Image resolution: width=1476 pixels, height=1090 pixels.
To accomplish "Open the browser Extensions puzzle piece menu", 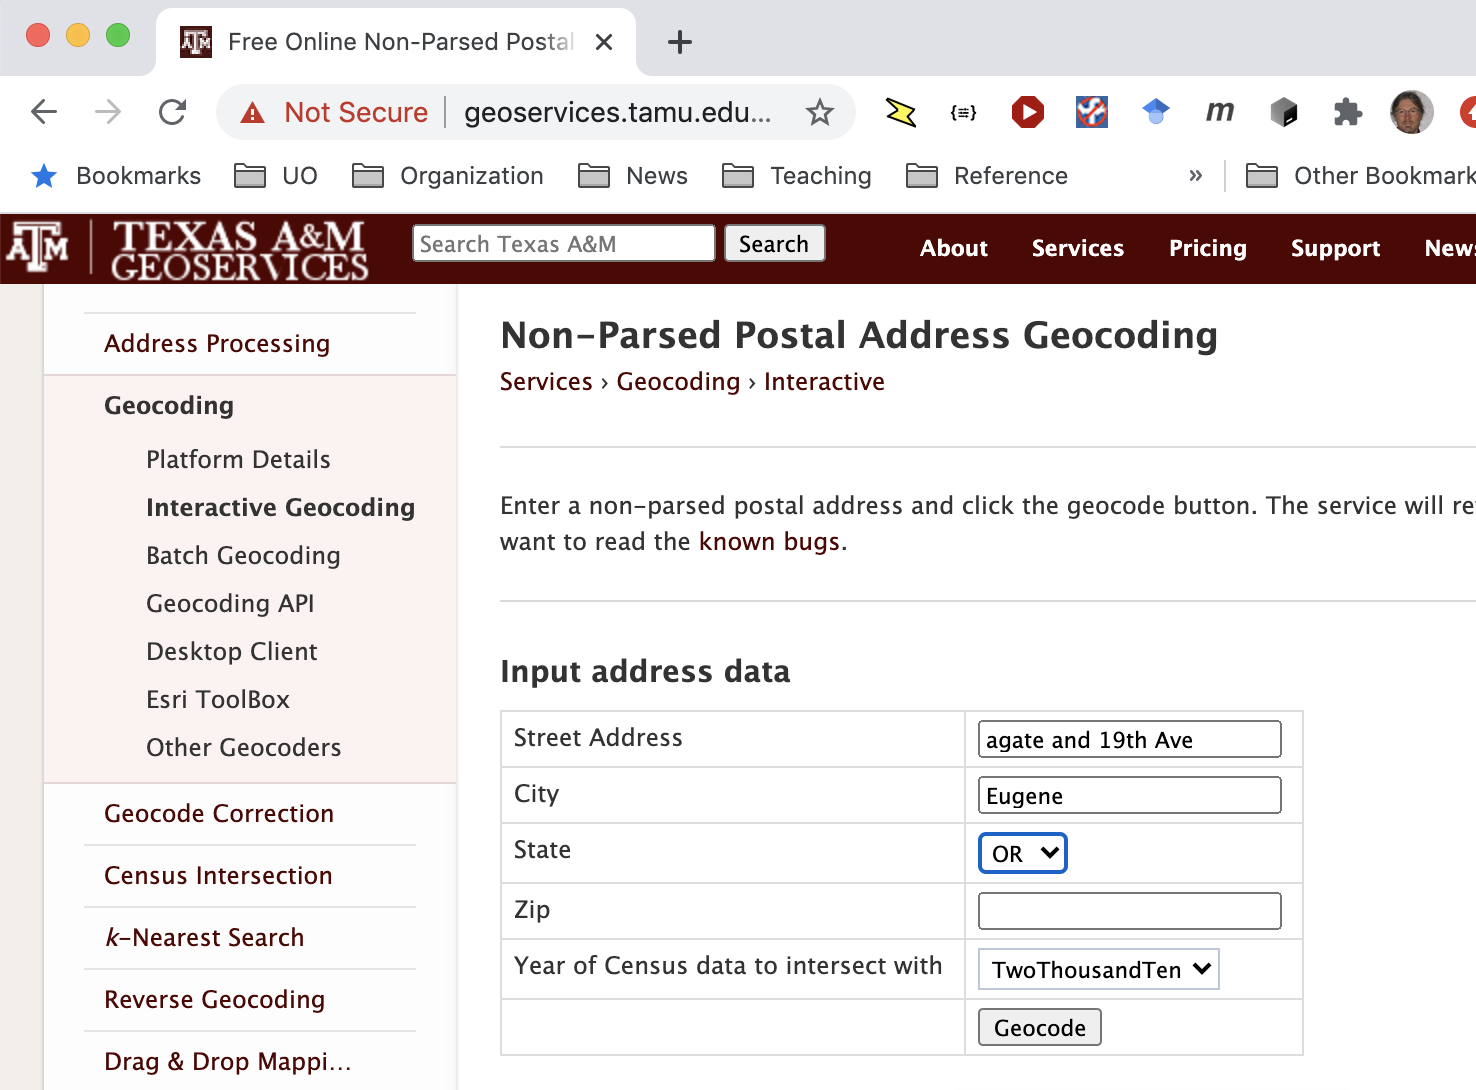I will (x=1347, y=112).
